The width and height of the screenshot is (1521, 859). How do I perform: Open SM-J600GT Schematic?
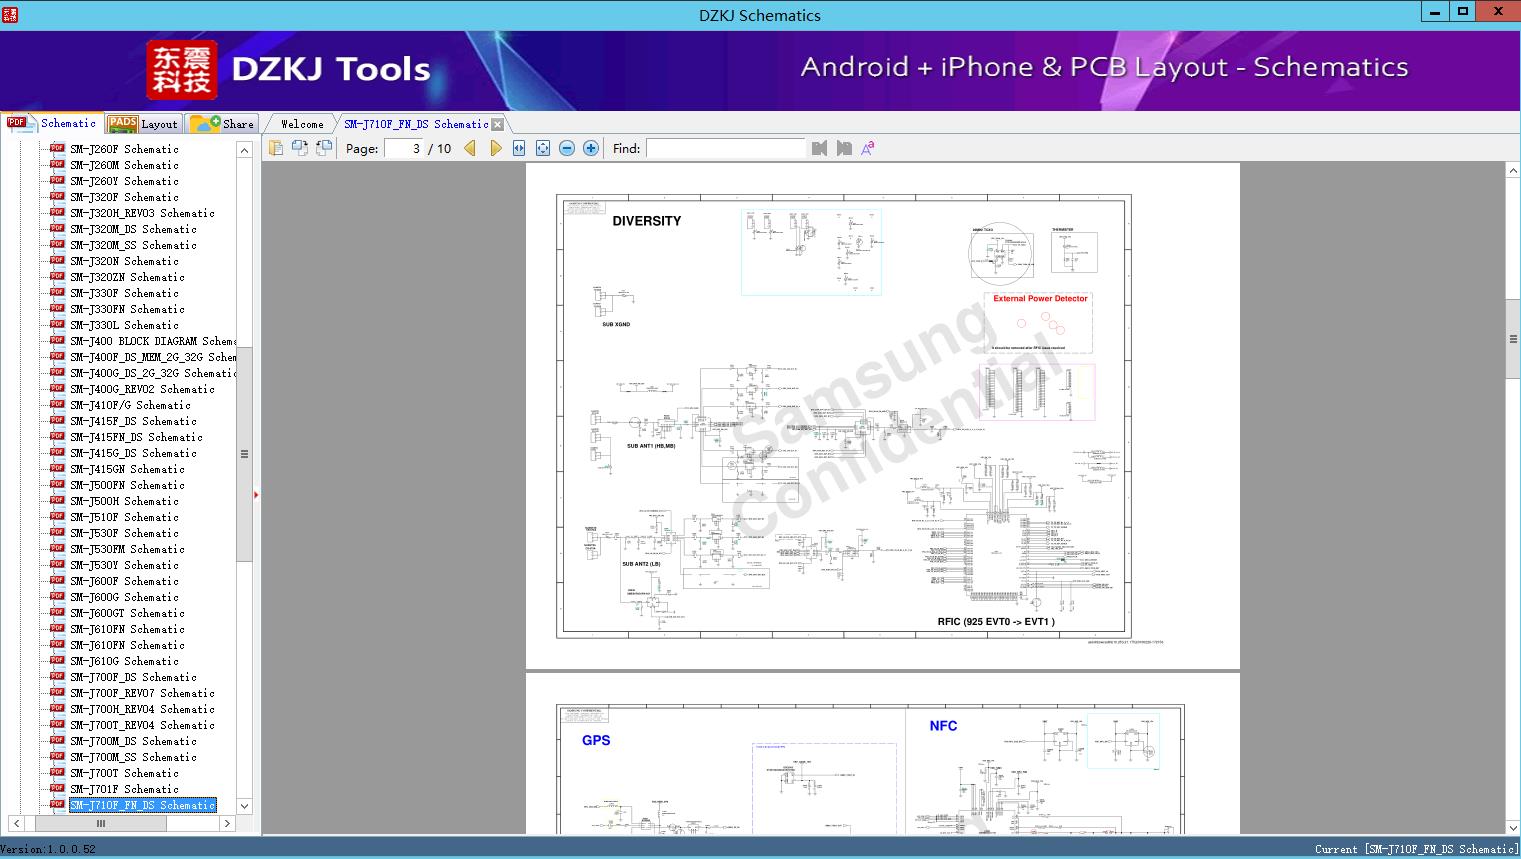(x=127, y=613)
